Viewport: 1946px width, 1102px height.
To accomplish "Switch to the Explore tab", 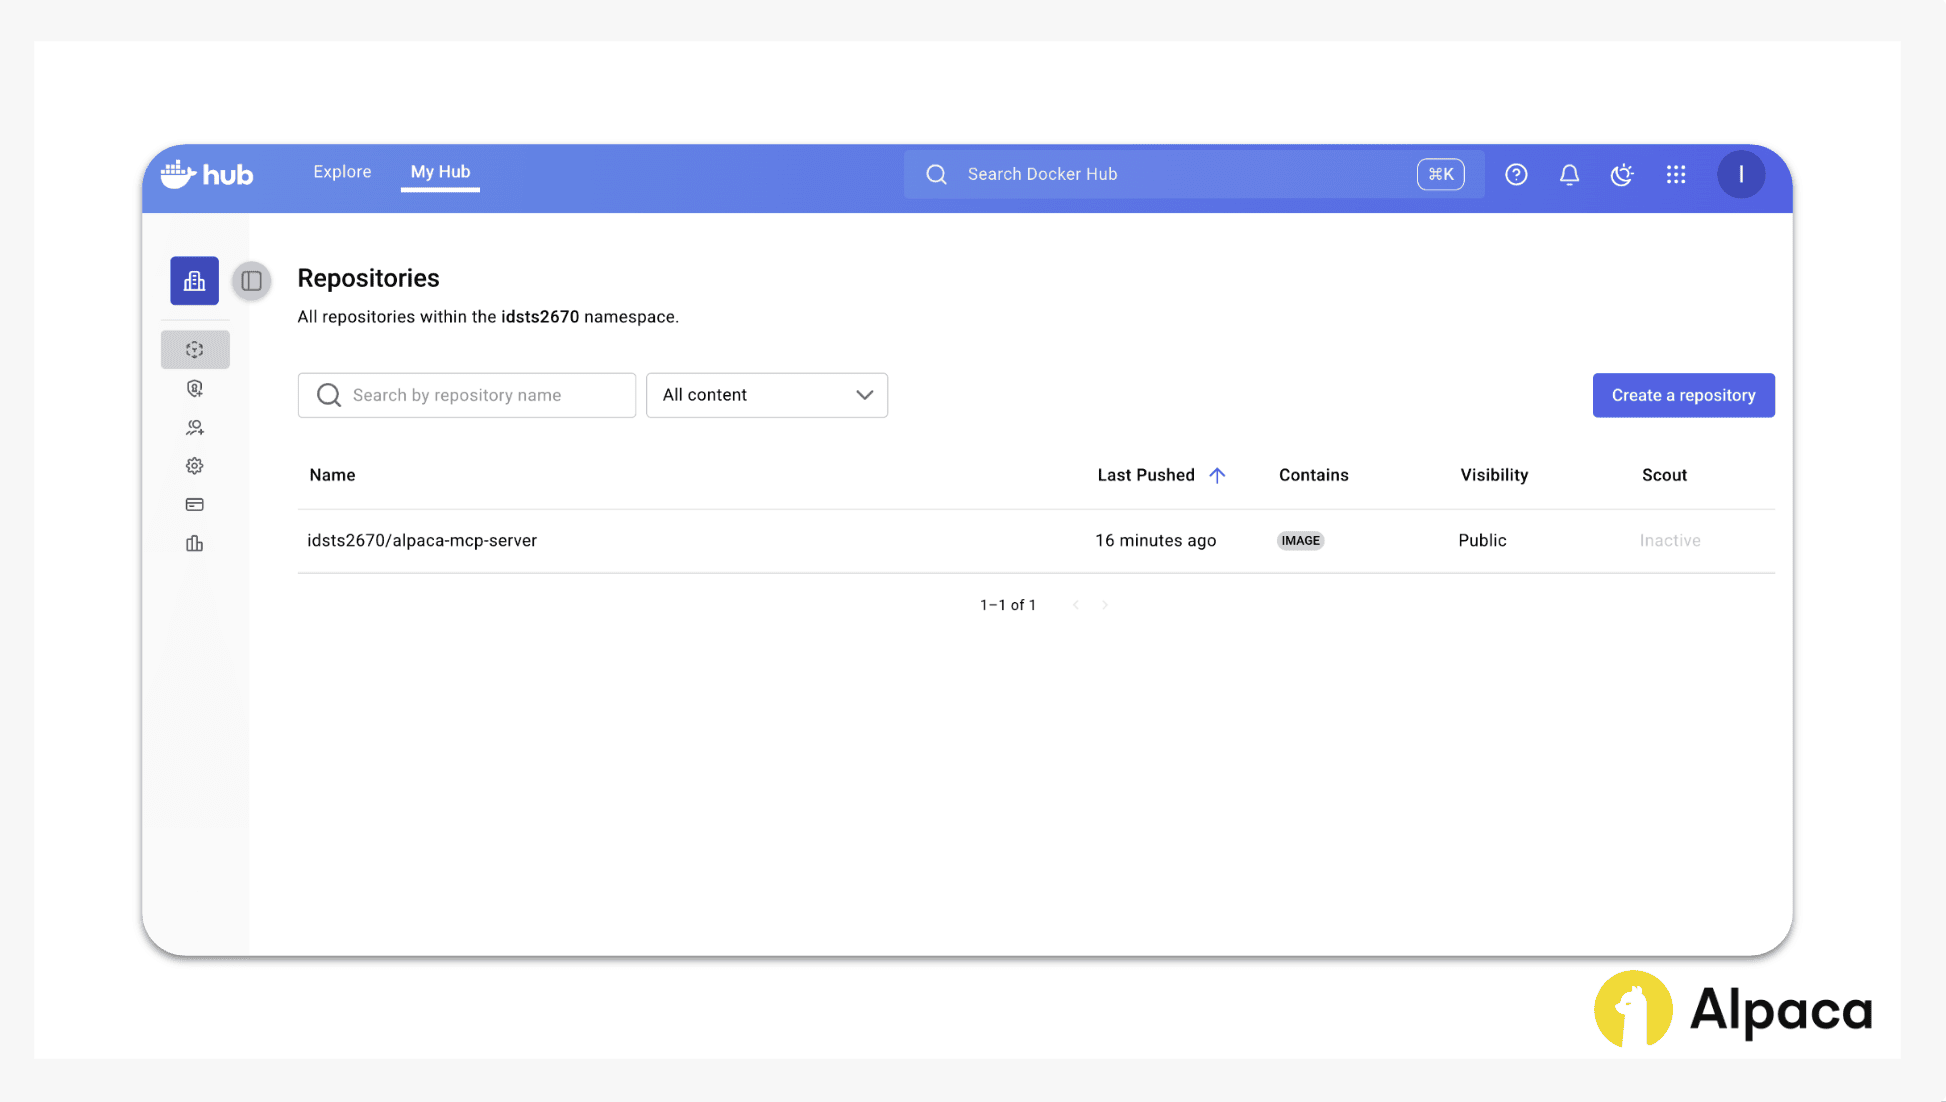I will click(342, 172).
